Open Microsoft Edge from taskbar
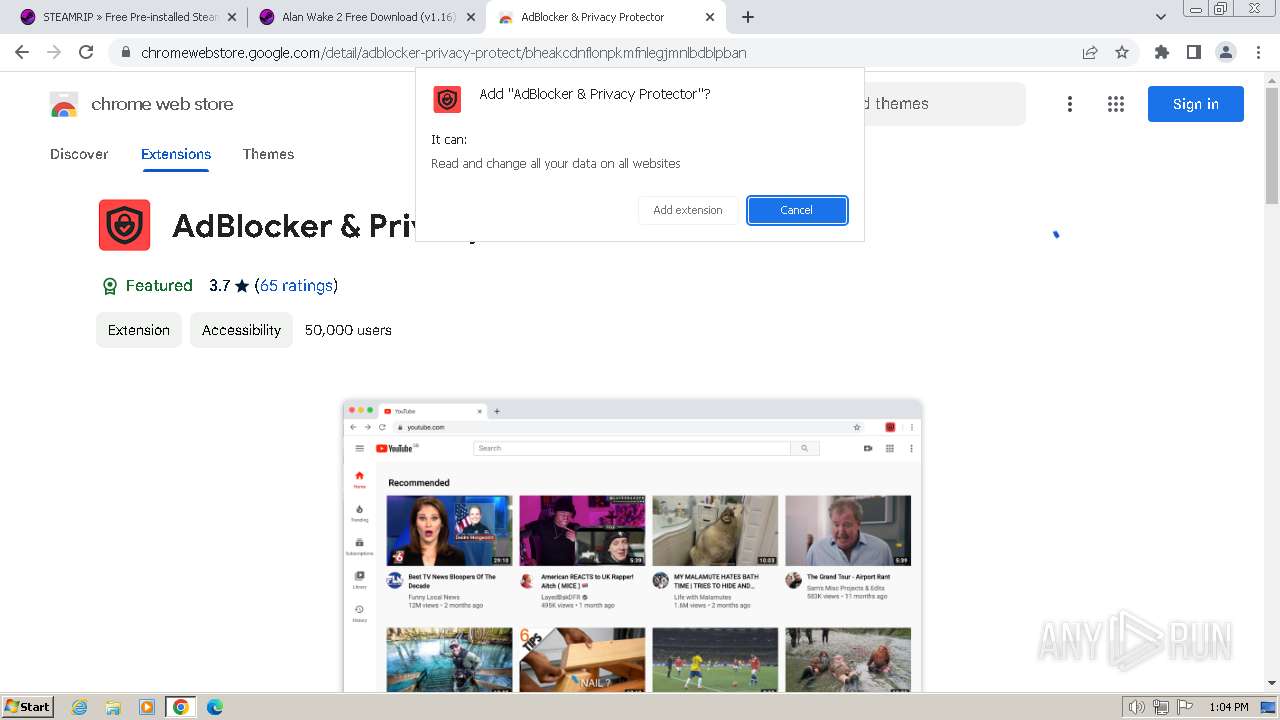Screen dimensions: 1280x720 click(215, 707)
